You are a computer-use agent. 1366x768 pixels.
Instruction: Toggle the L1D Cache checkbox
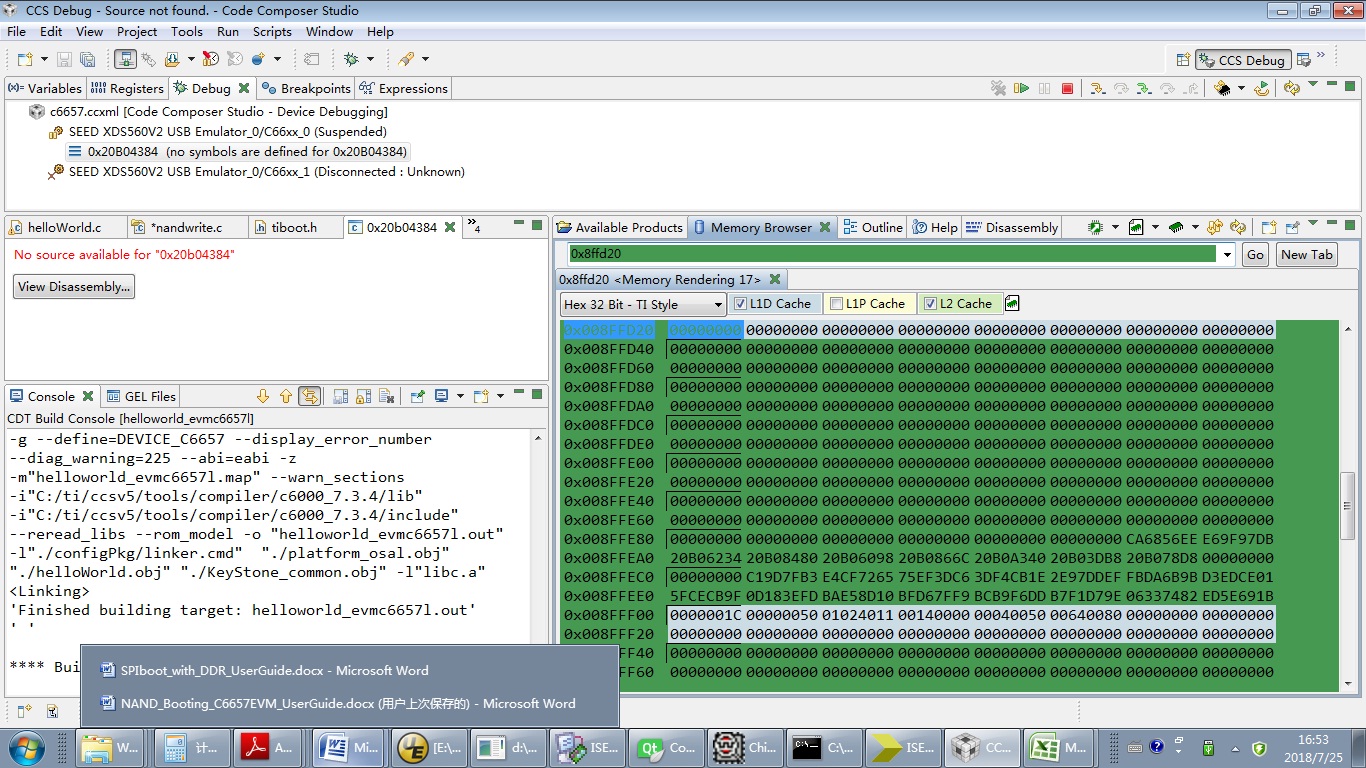click(740, 304)
